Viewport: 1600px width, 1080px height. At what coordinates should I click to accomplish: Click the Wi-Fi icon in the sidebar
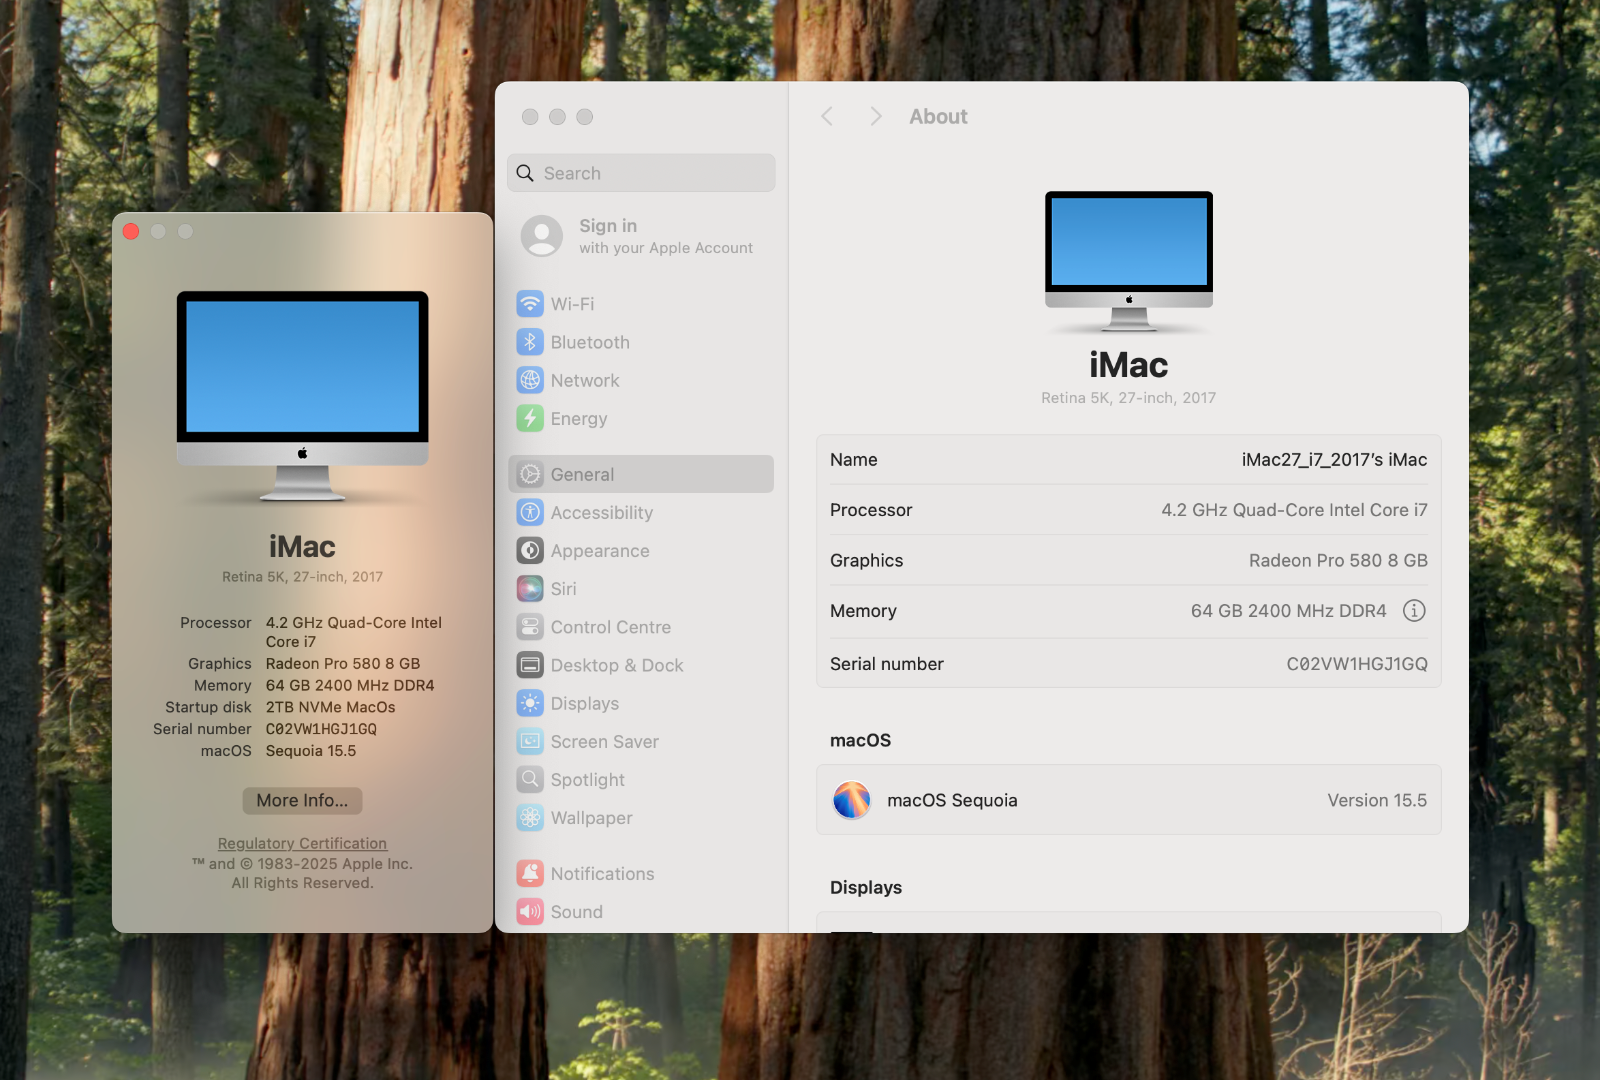pyautogui.click(x=530, y=304)
